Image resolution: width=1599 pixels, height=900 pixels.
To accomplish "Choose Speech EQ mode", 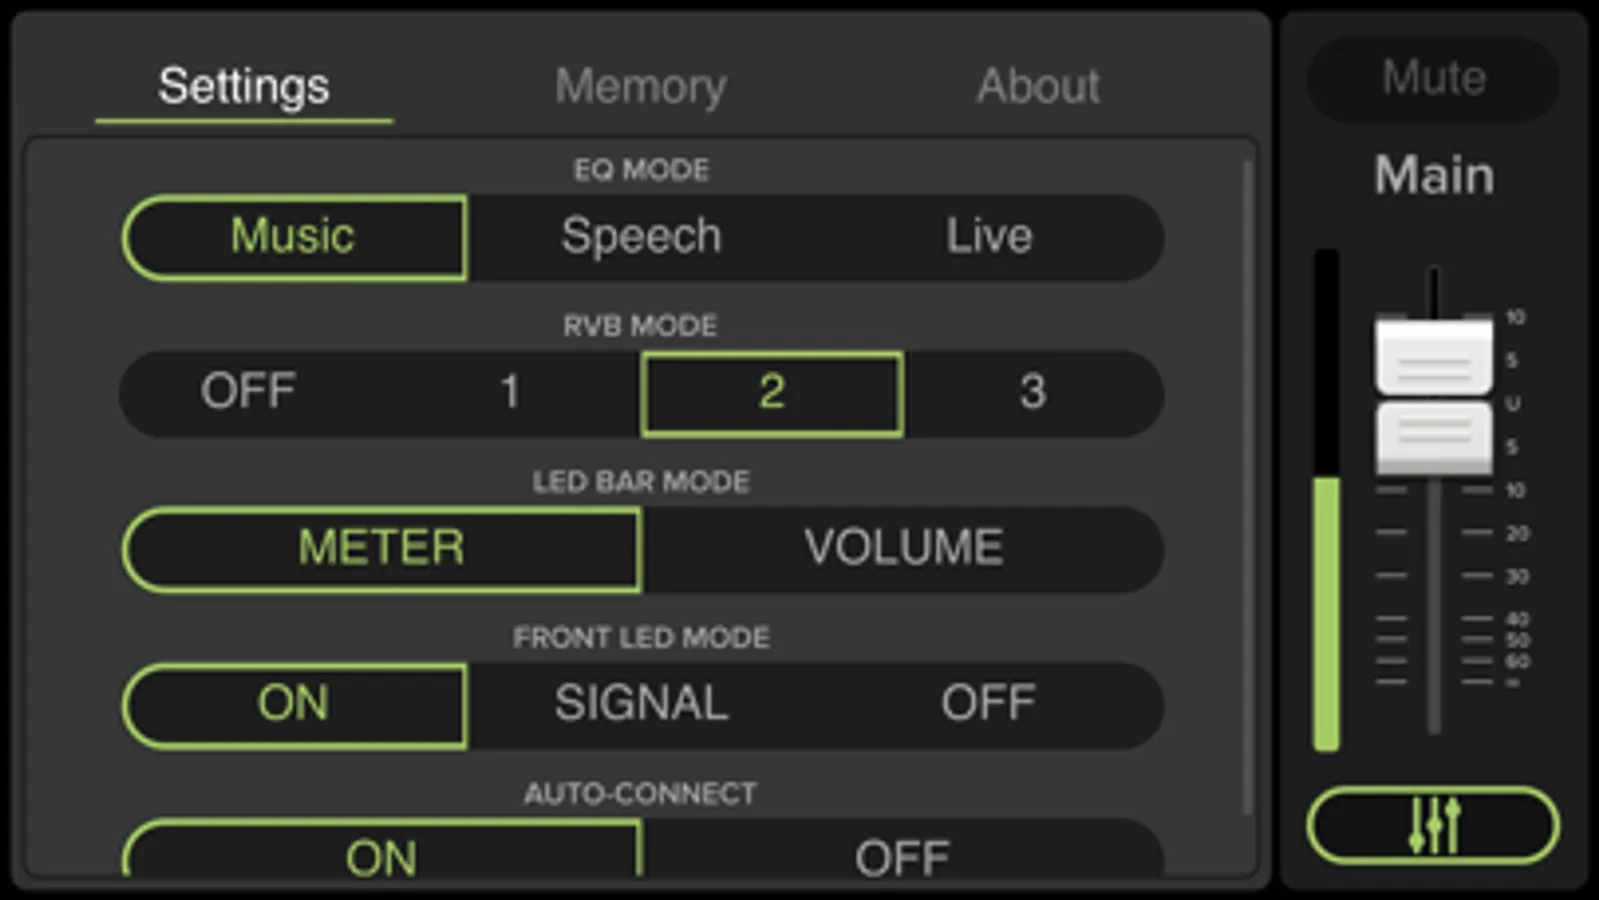I will (640, 237).
